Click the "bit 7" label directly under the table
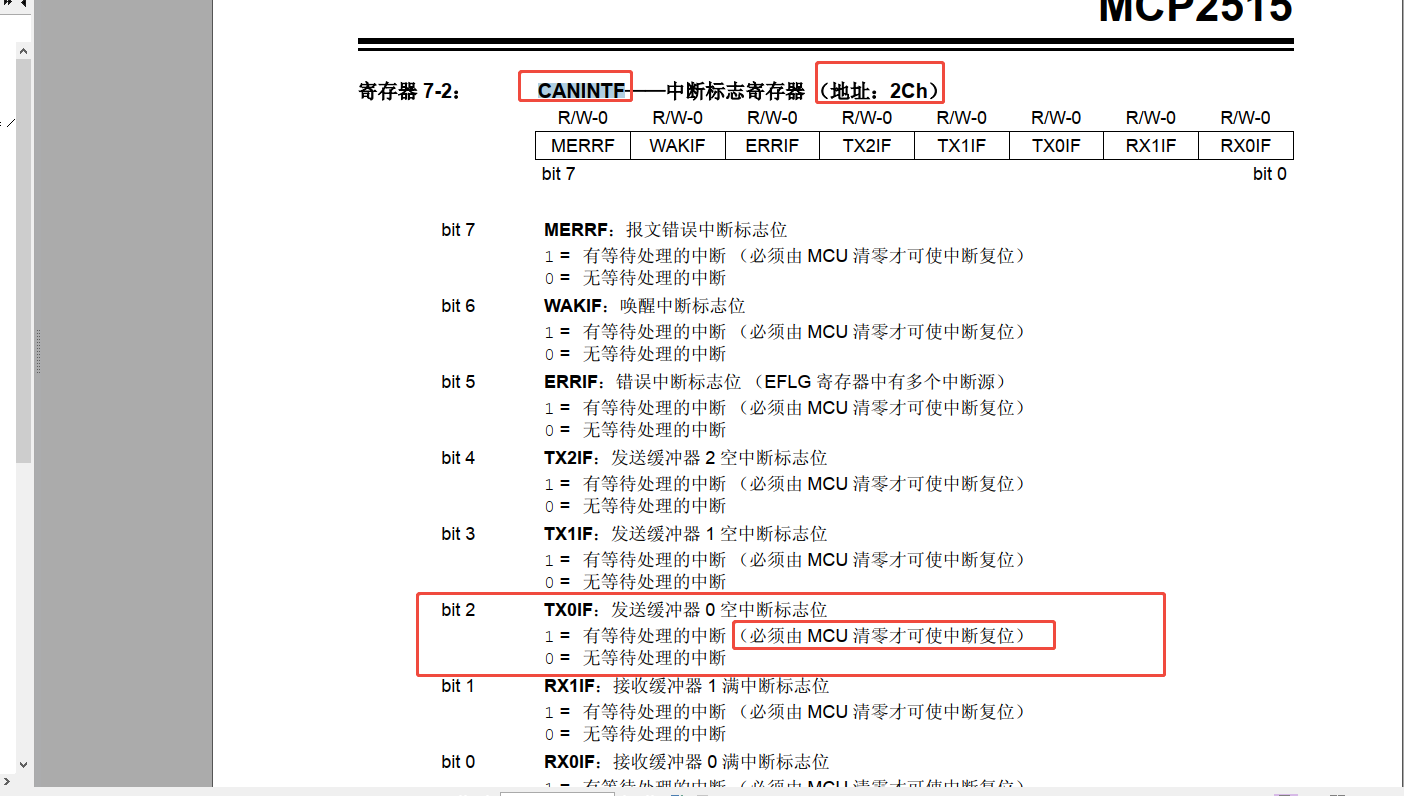 coord(558,174)
